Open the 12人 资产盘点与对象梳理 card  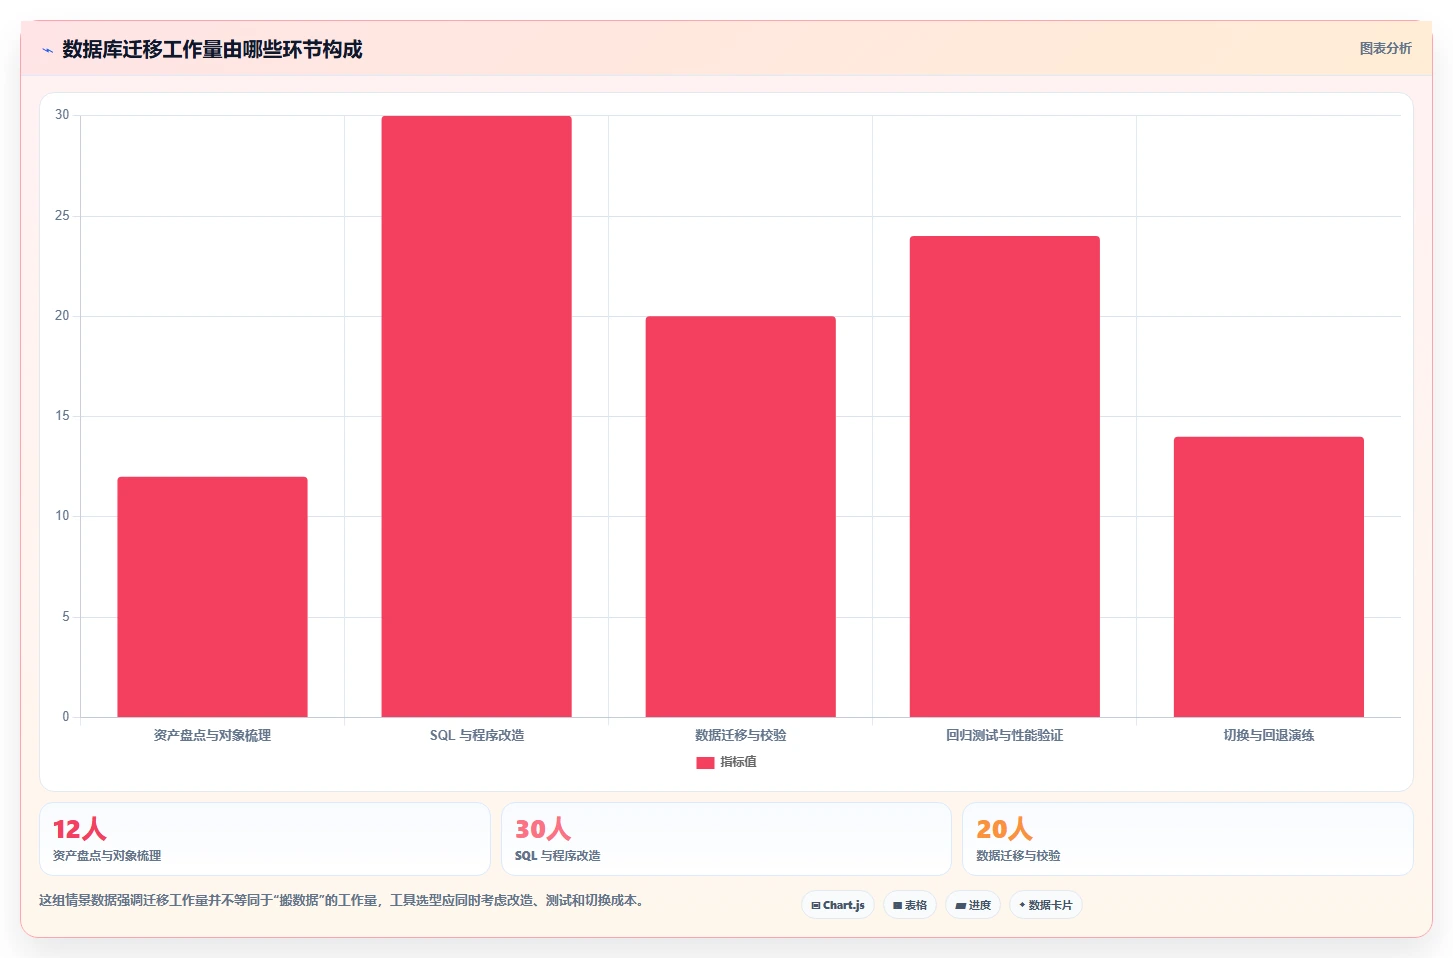tap(265, 839)
